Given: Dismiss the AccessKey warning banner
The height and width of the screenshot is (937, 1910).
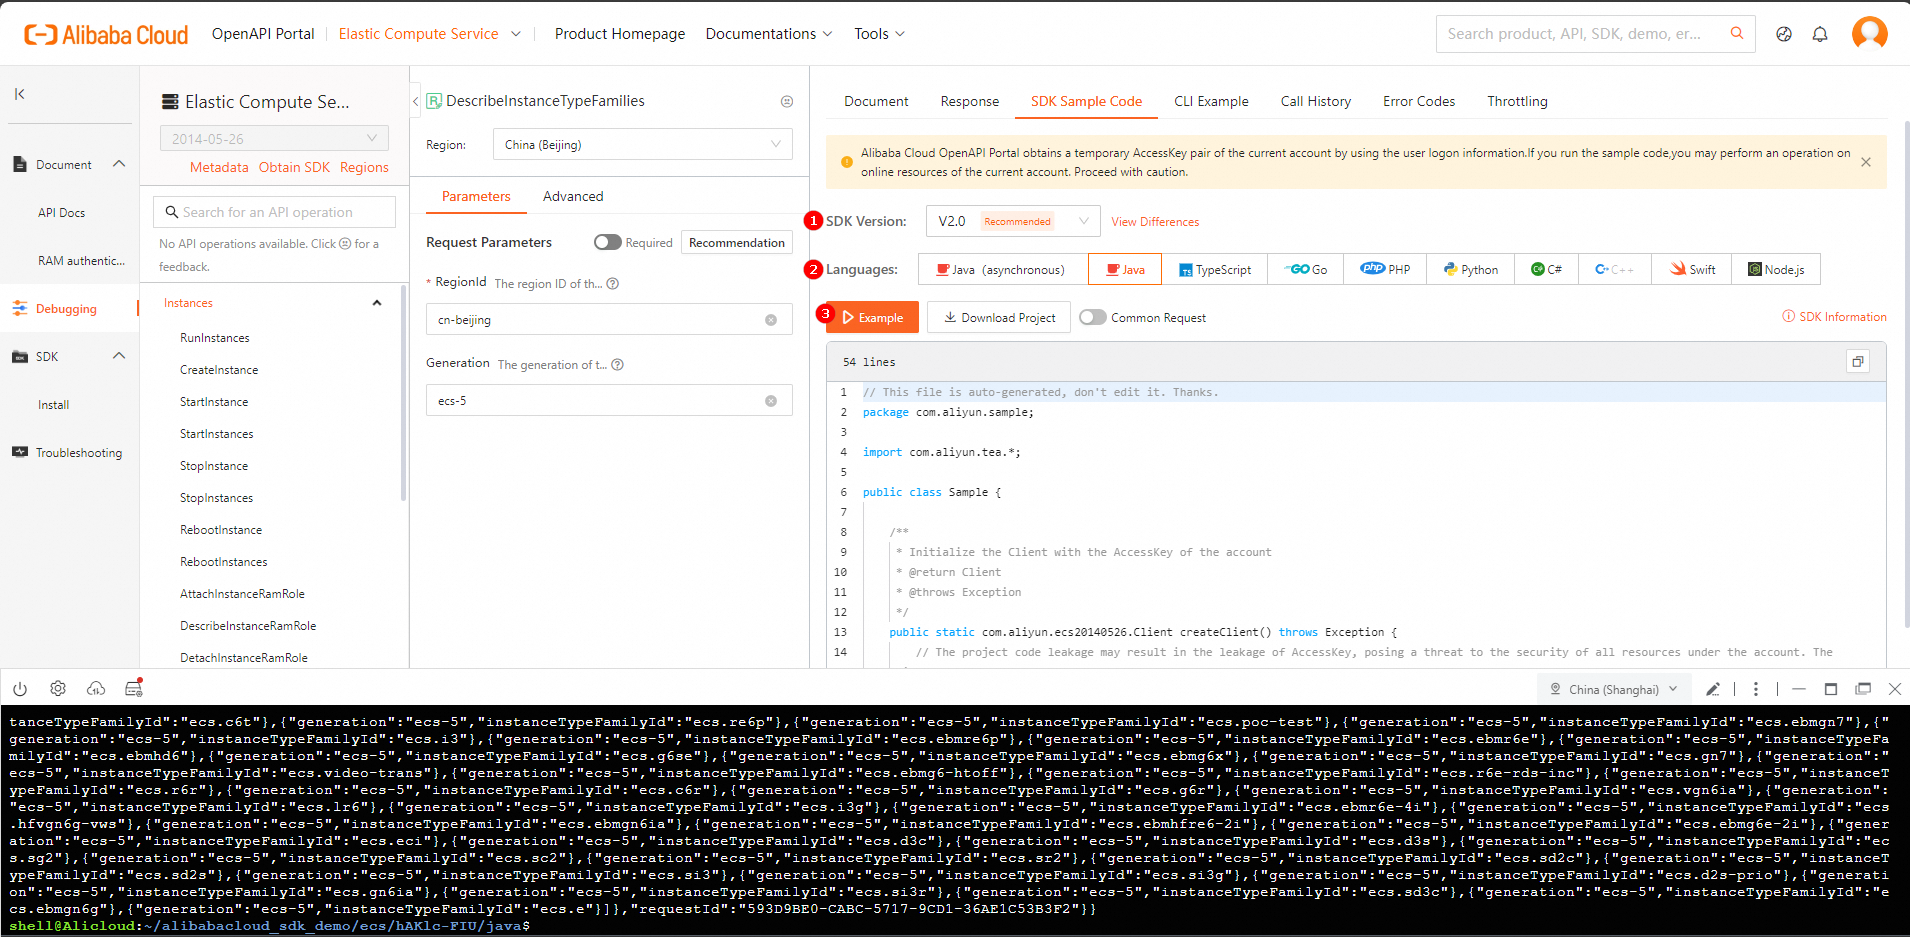Looking at the screenshot, I should point(1866,162).
